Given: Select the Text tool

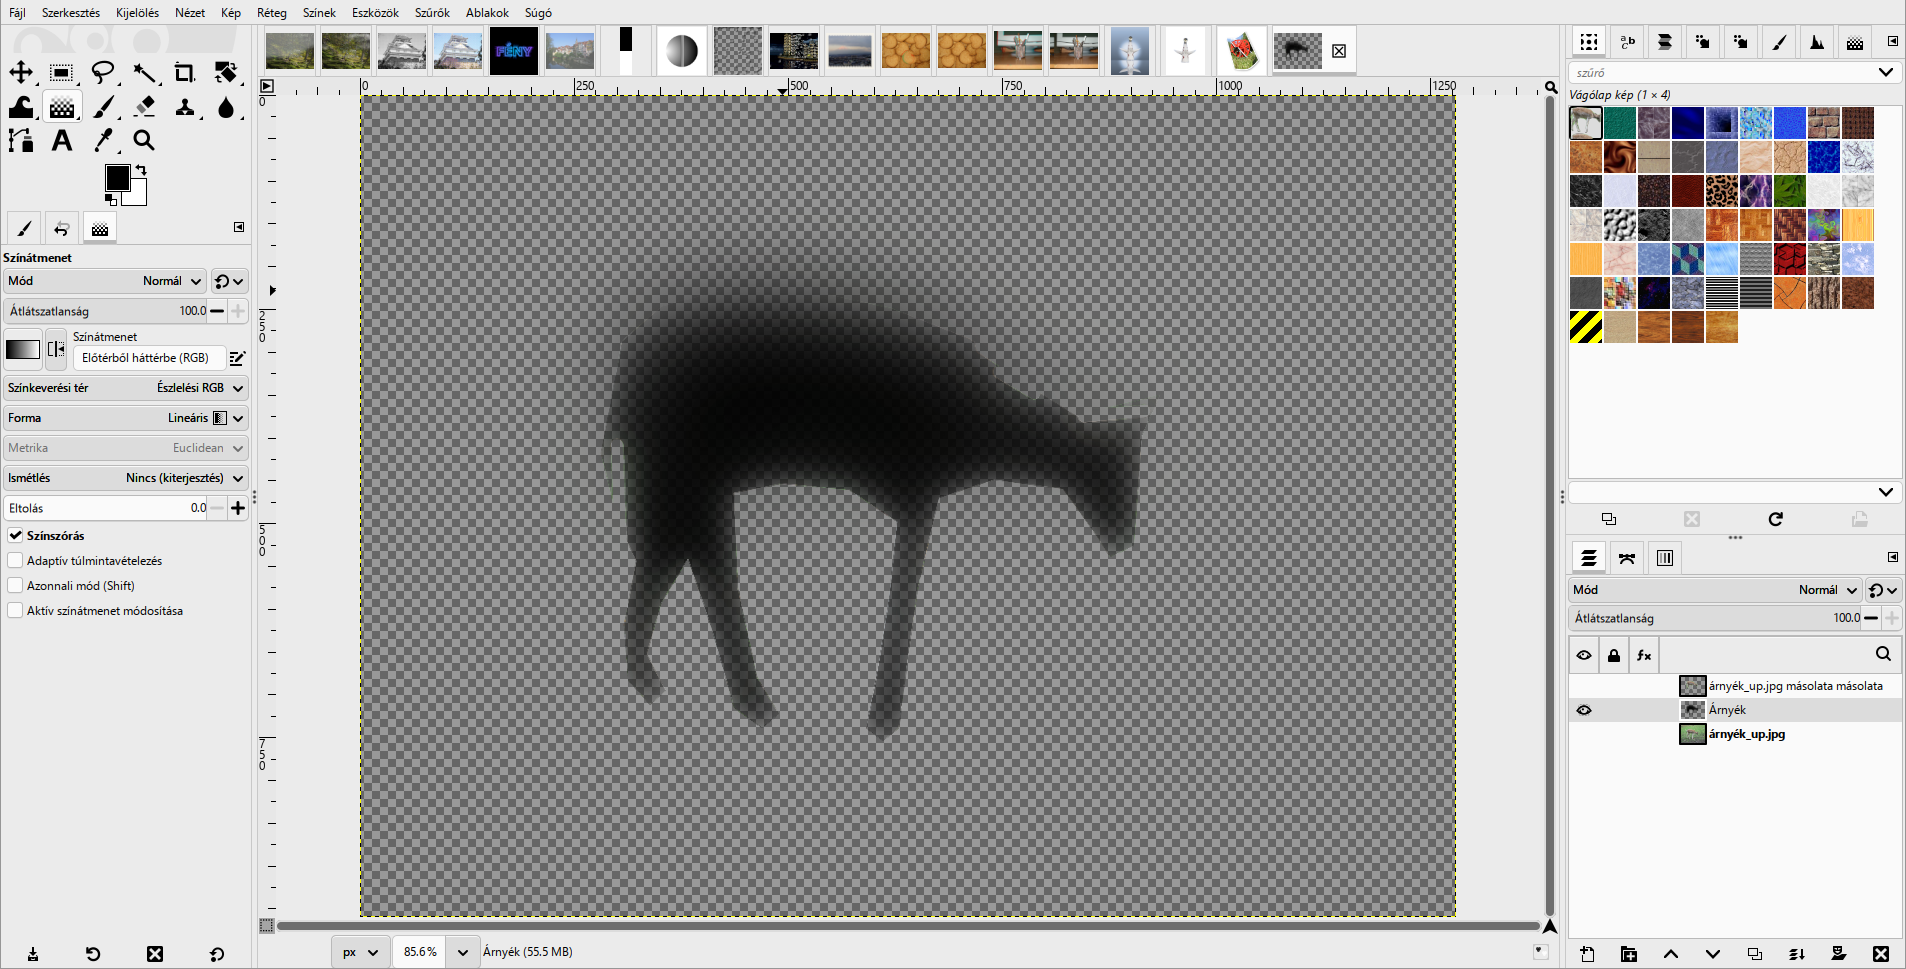Looking at the screenshot, I should click(62, 140).
